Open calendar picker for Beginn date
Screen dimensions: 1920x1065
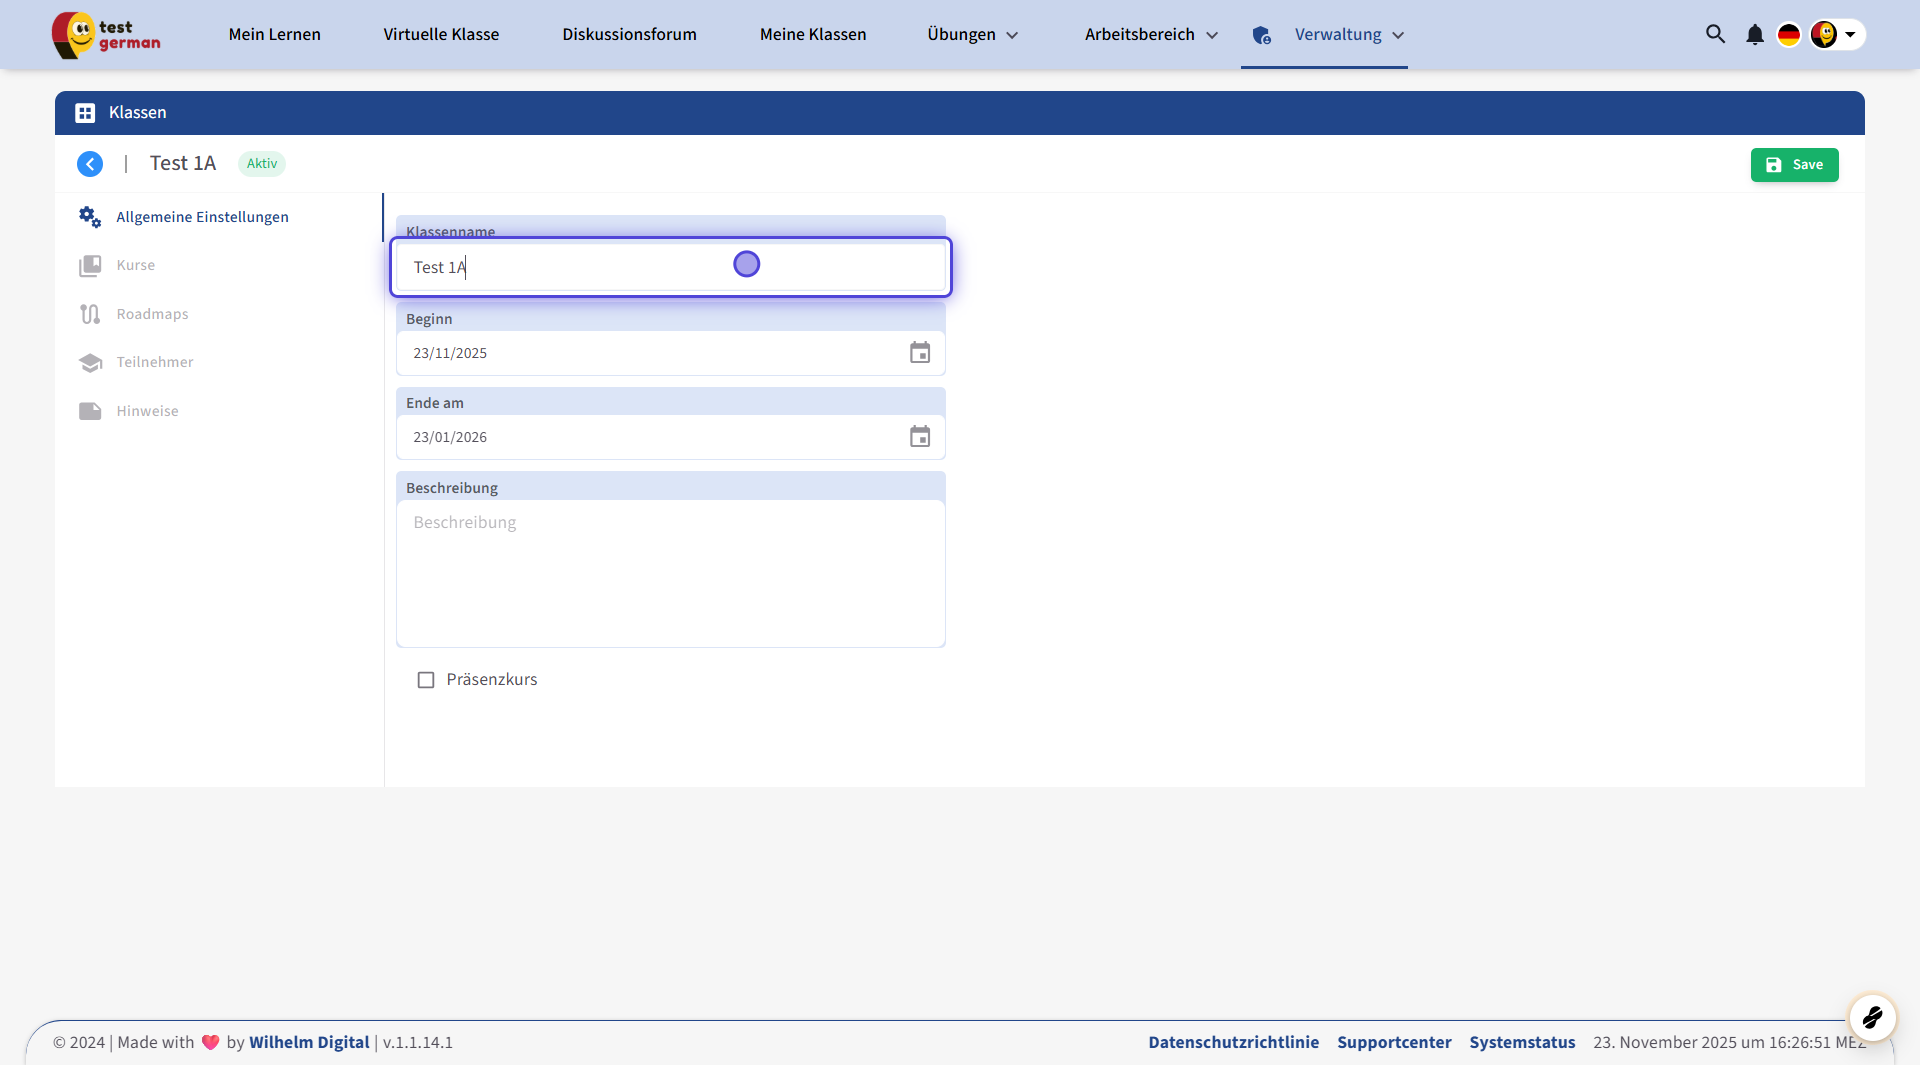point(919,353)
